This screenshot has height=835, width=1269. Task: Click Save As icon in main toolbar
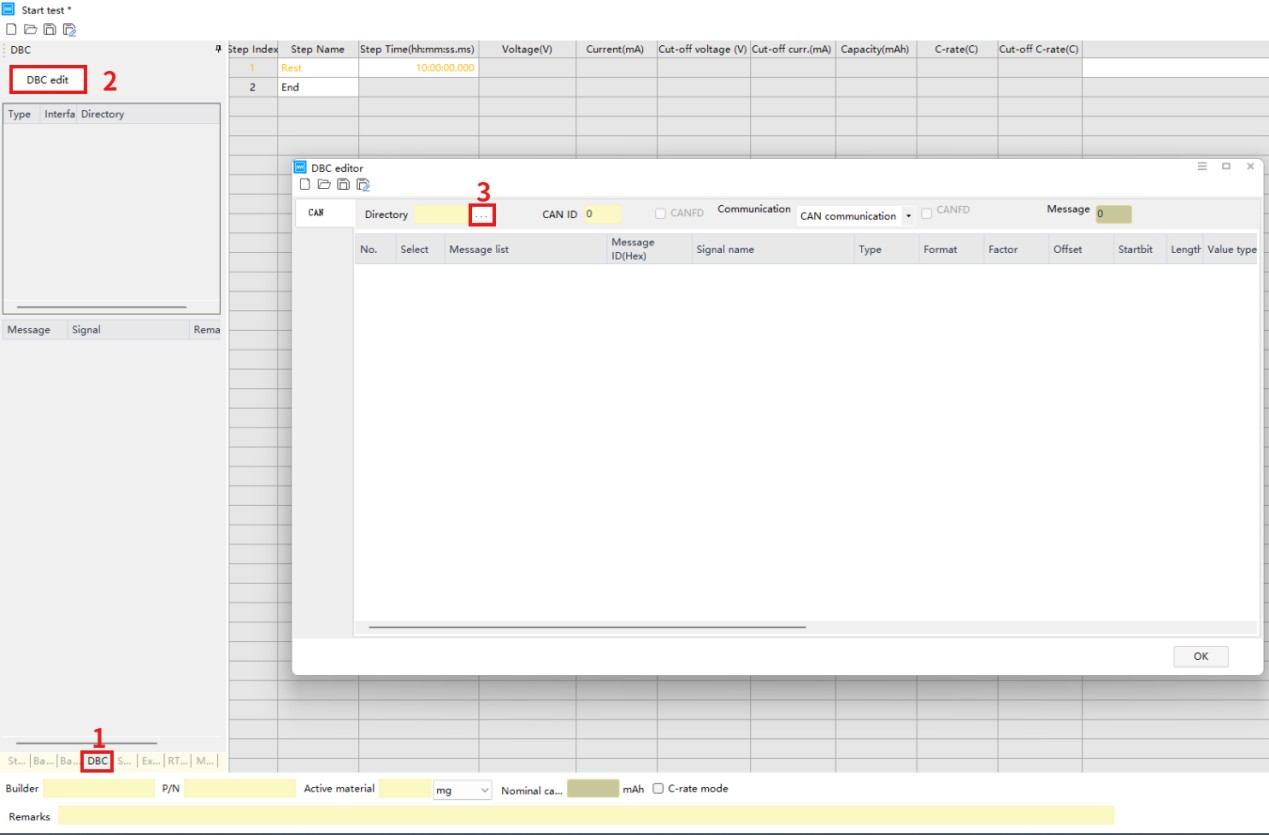pyautogui.click(x=70, y=29)
